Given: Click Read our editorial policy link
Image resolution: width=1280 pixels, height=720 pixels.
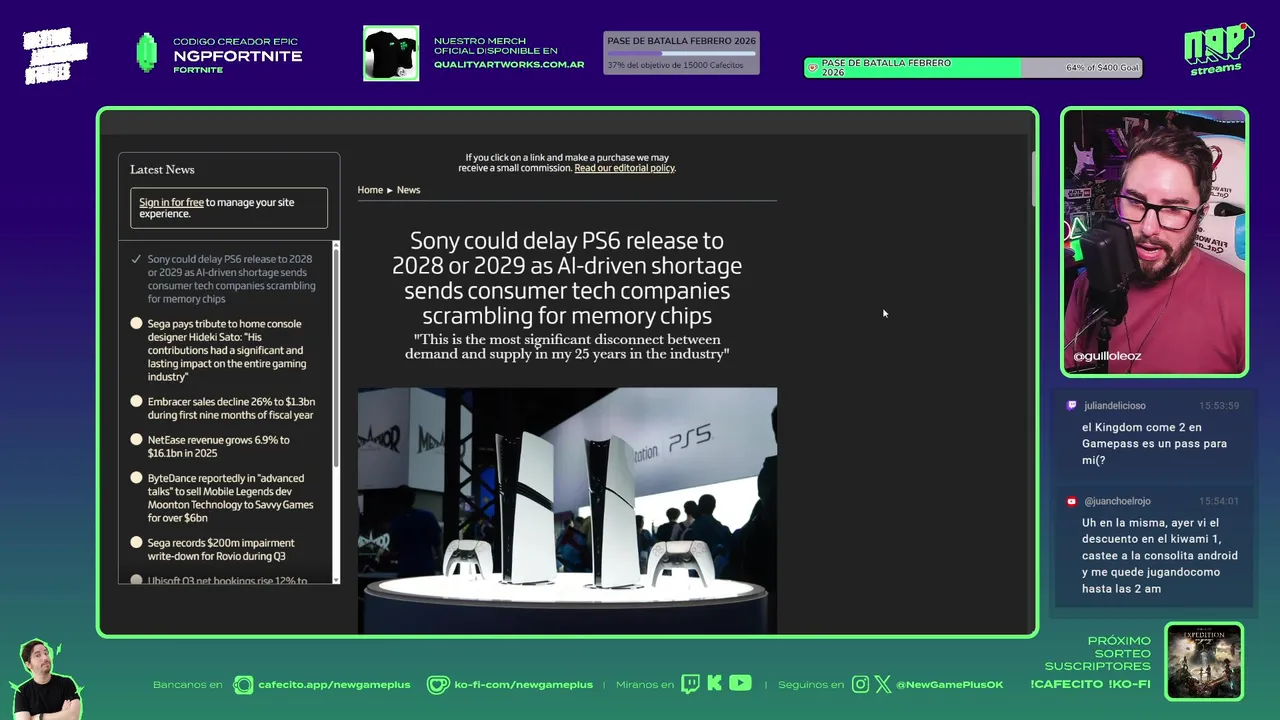Looking at the screenshot, I should point(624,168).
